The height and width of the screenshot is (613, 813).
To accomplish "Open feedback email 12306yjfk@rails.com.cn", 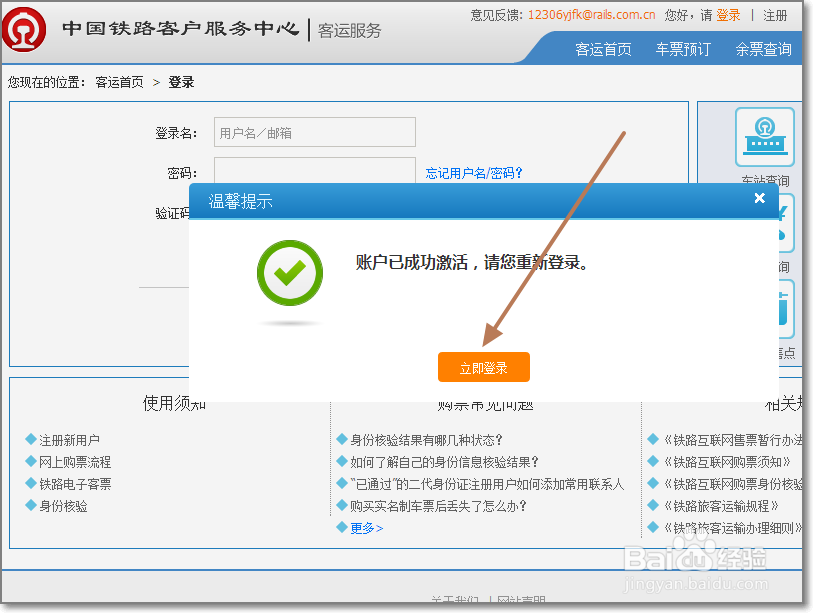I will [x=590, y=14].
